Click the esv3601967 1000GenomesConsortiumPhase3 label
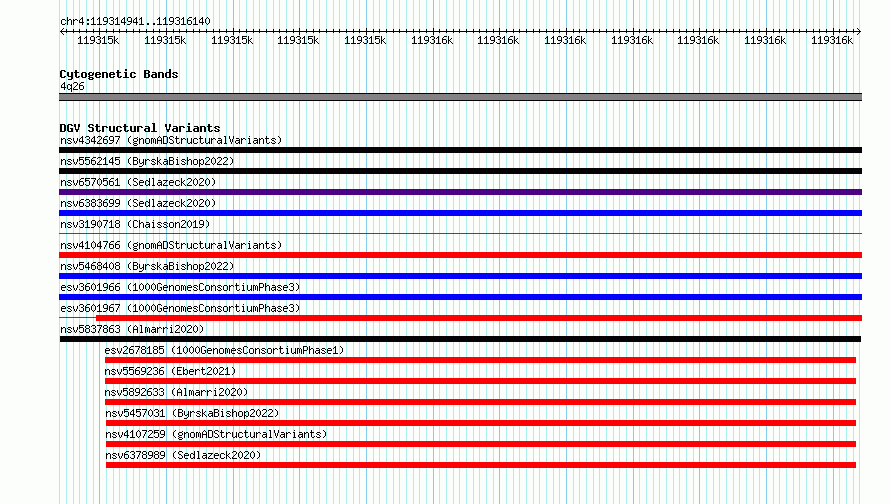Image resolution: width=890 pixels, height=504 pixels. click(x=180, y=308)
